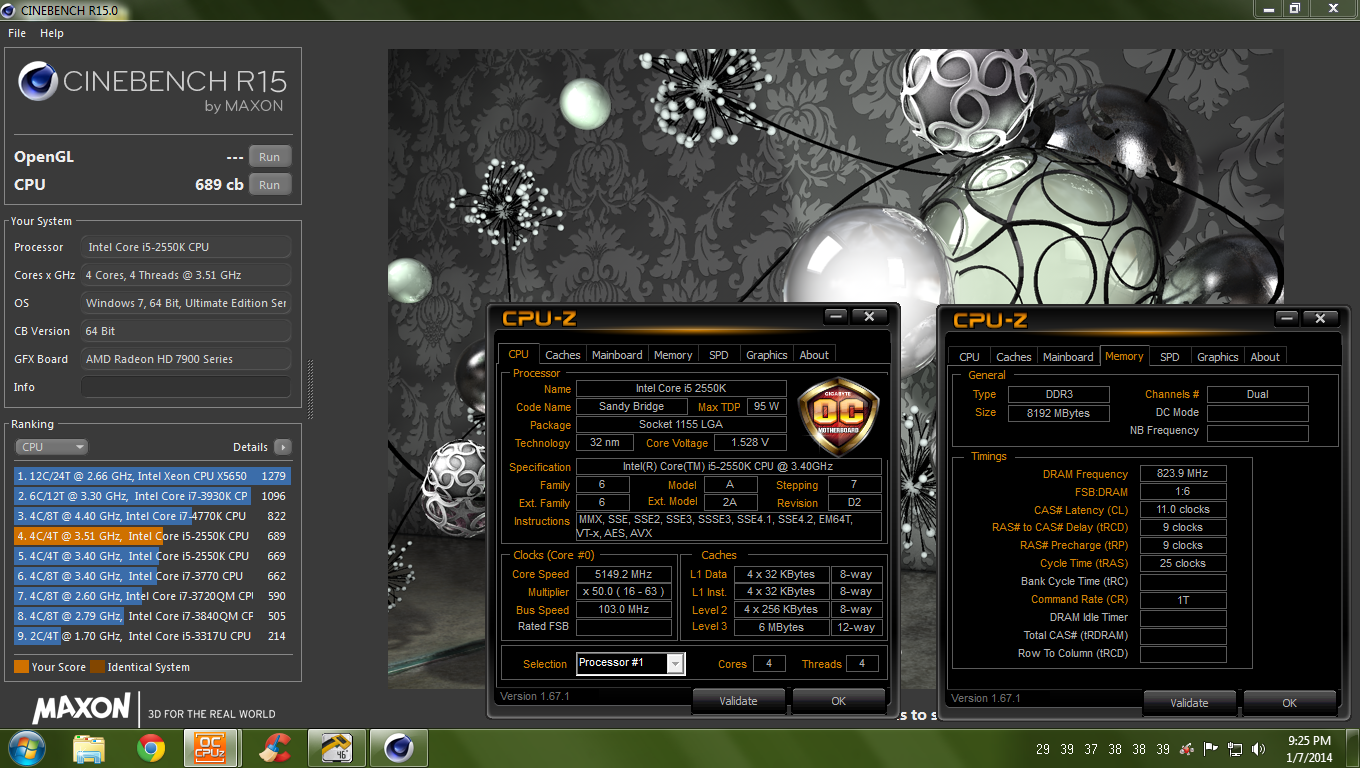Click the Cinebench R15 logo sphere

[38, 81]
